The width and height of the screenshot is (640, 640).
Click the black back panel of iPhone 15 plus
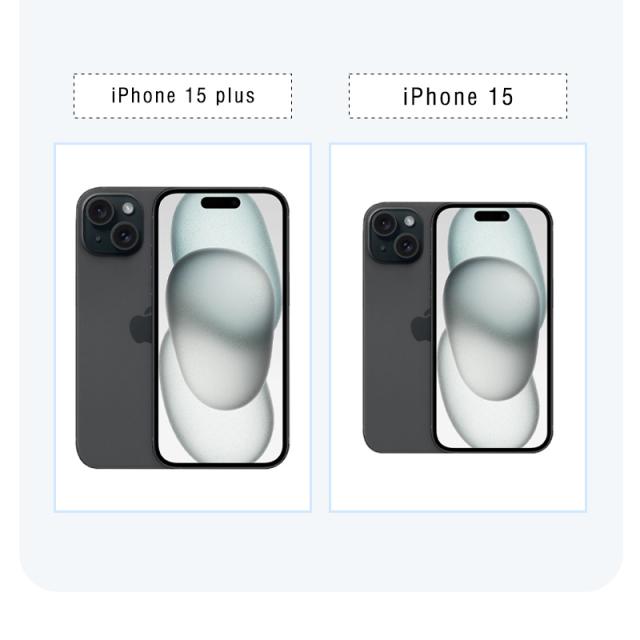point(115,367)
